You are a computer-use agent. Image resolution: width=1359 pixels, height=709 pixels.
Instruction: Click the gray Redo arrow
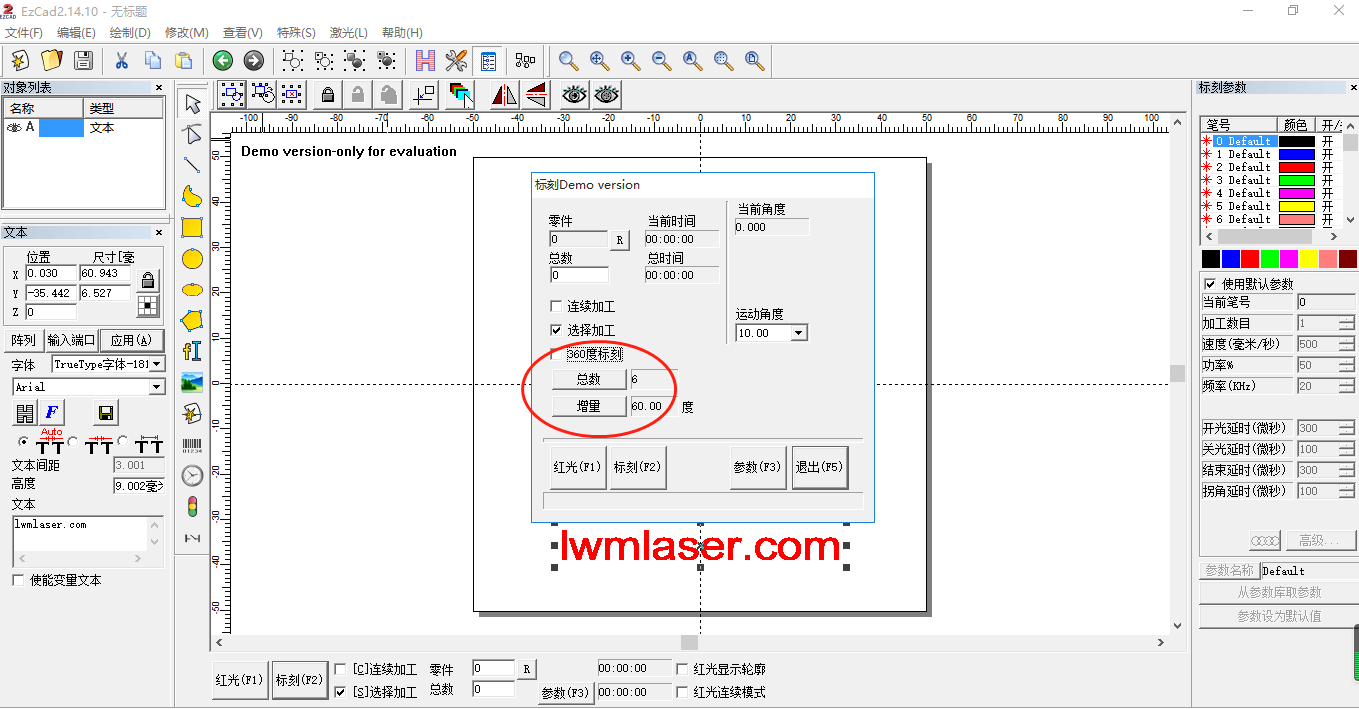pos(253,60)
